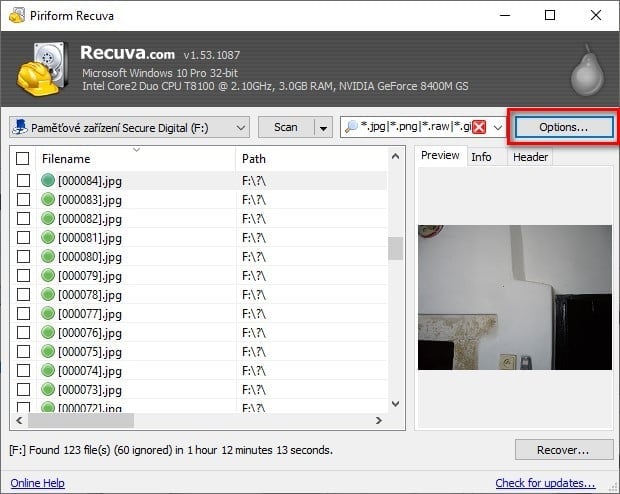Click the green status dot for [000073].jpg

pyautogui.click(x=48, y=389)
